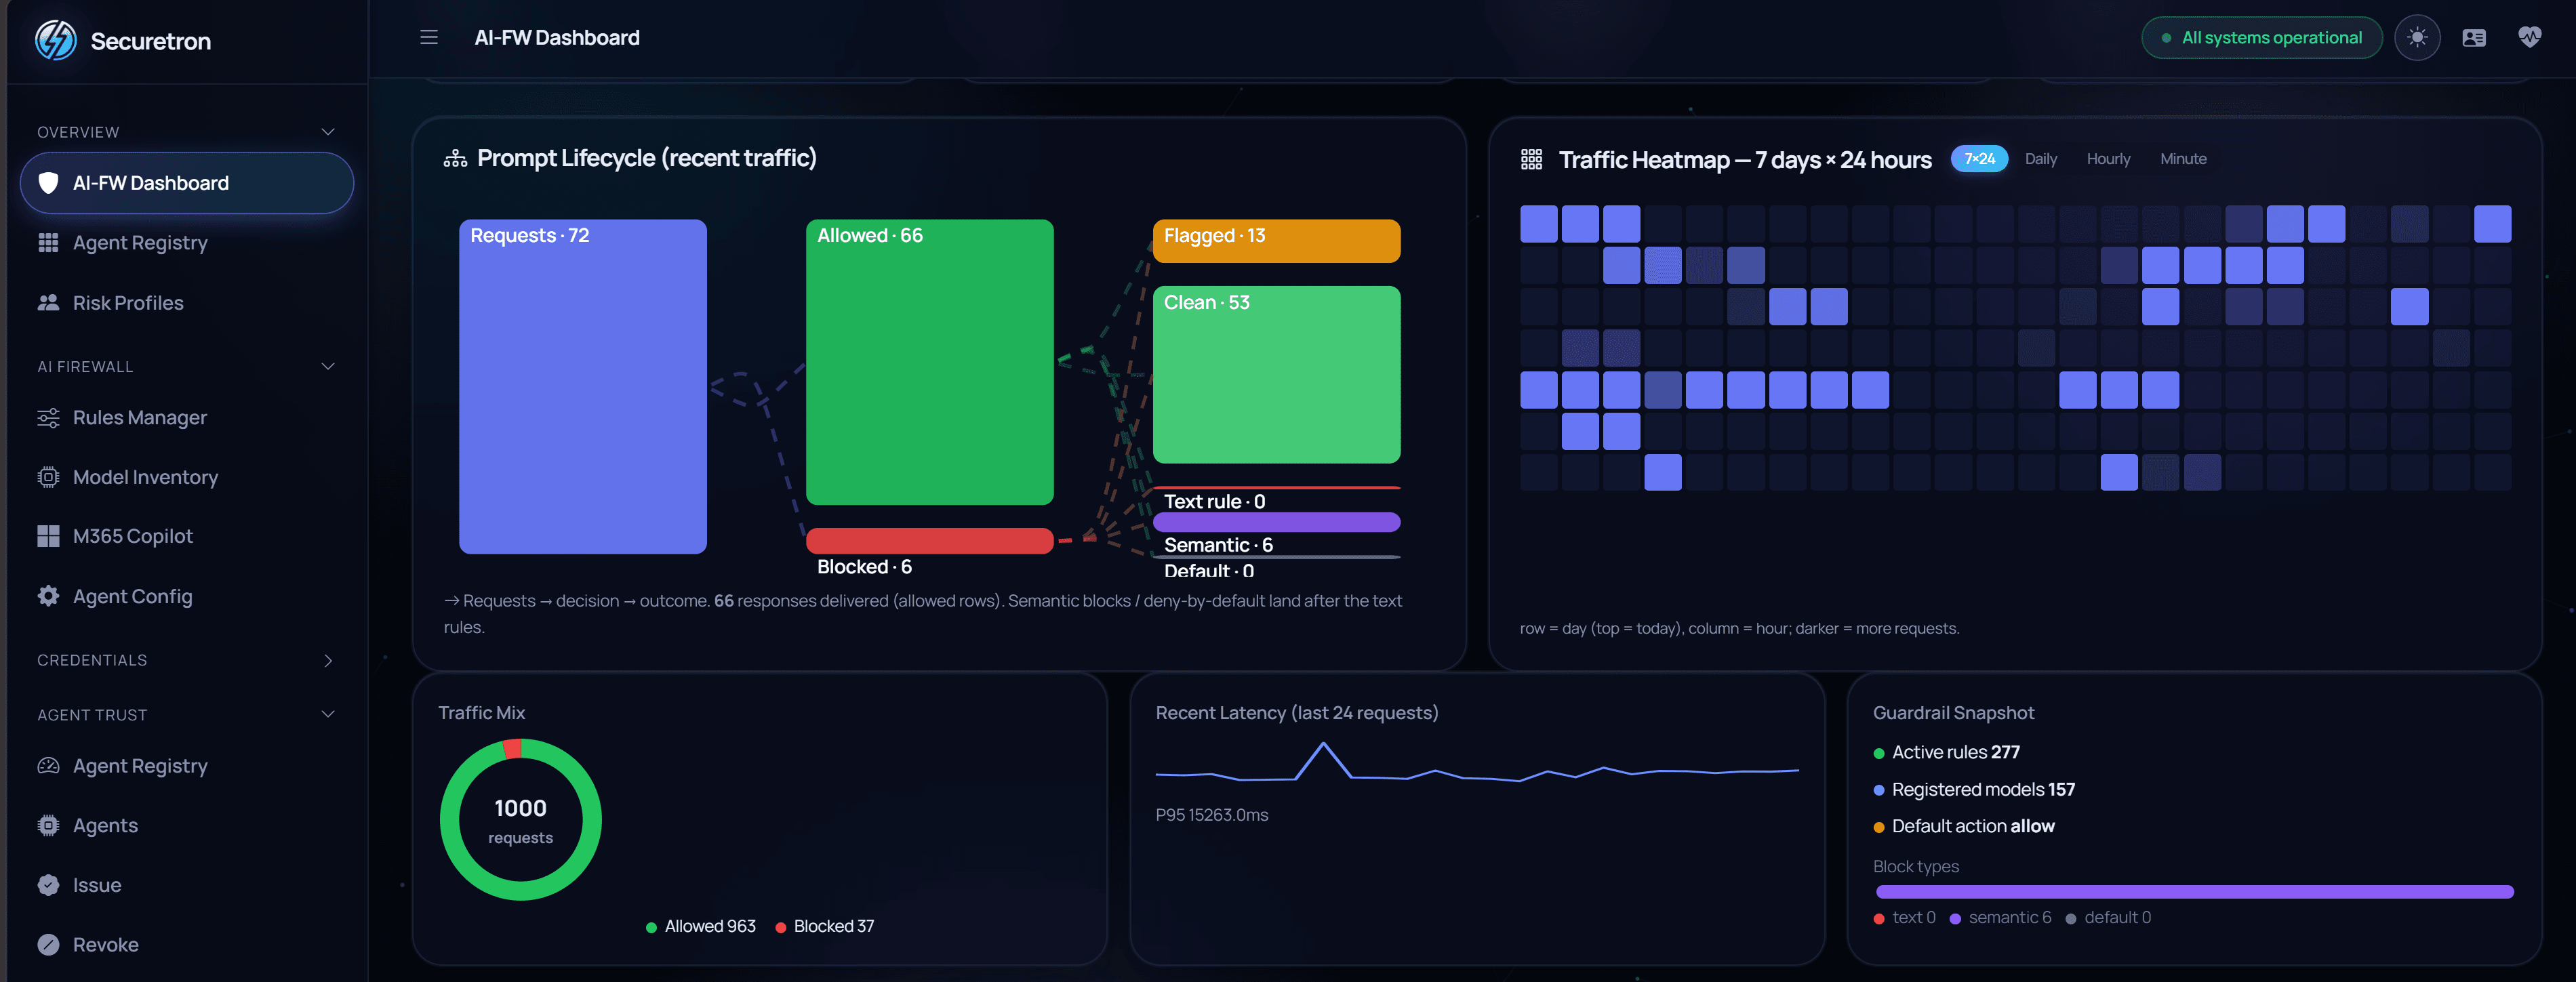Click the people icon beside Risk Profiles
The width and height of the screenshot is (2576, 982).
click(48, 302)
